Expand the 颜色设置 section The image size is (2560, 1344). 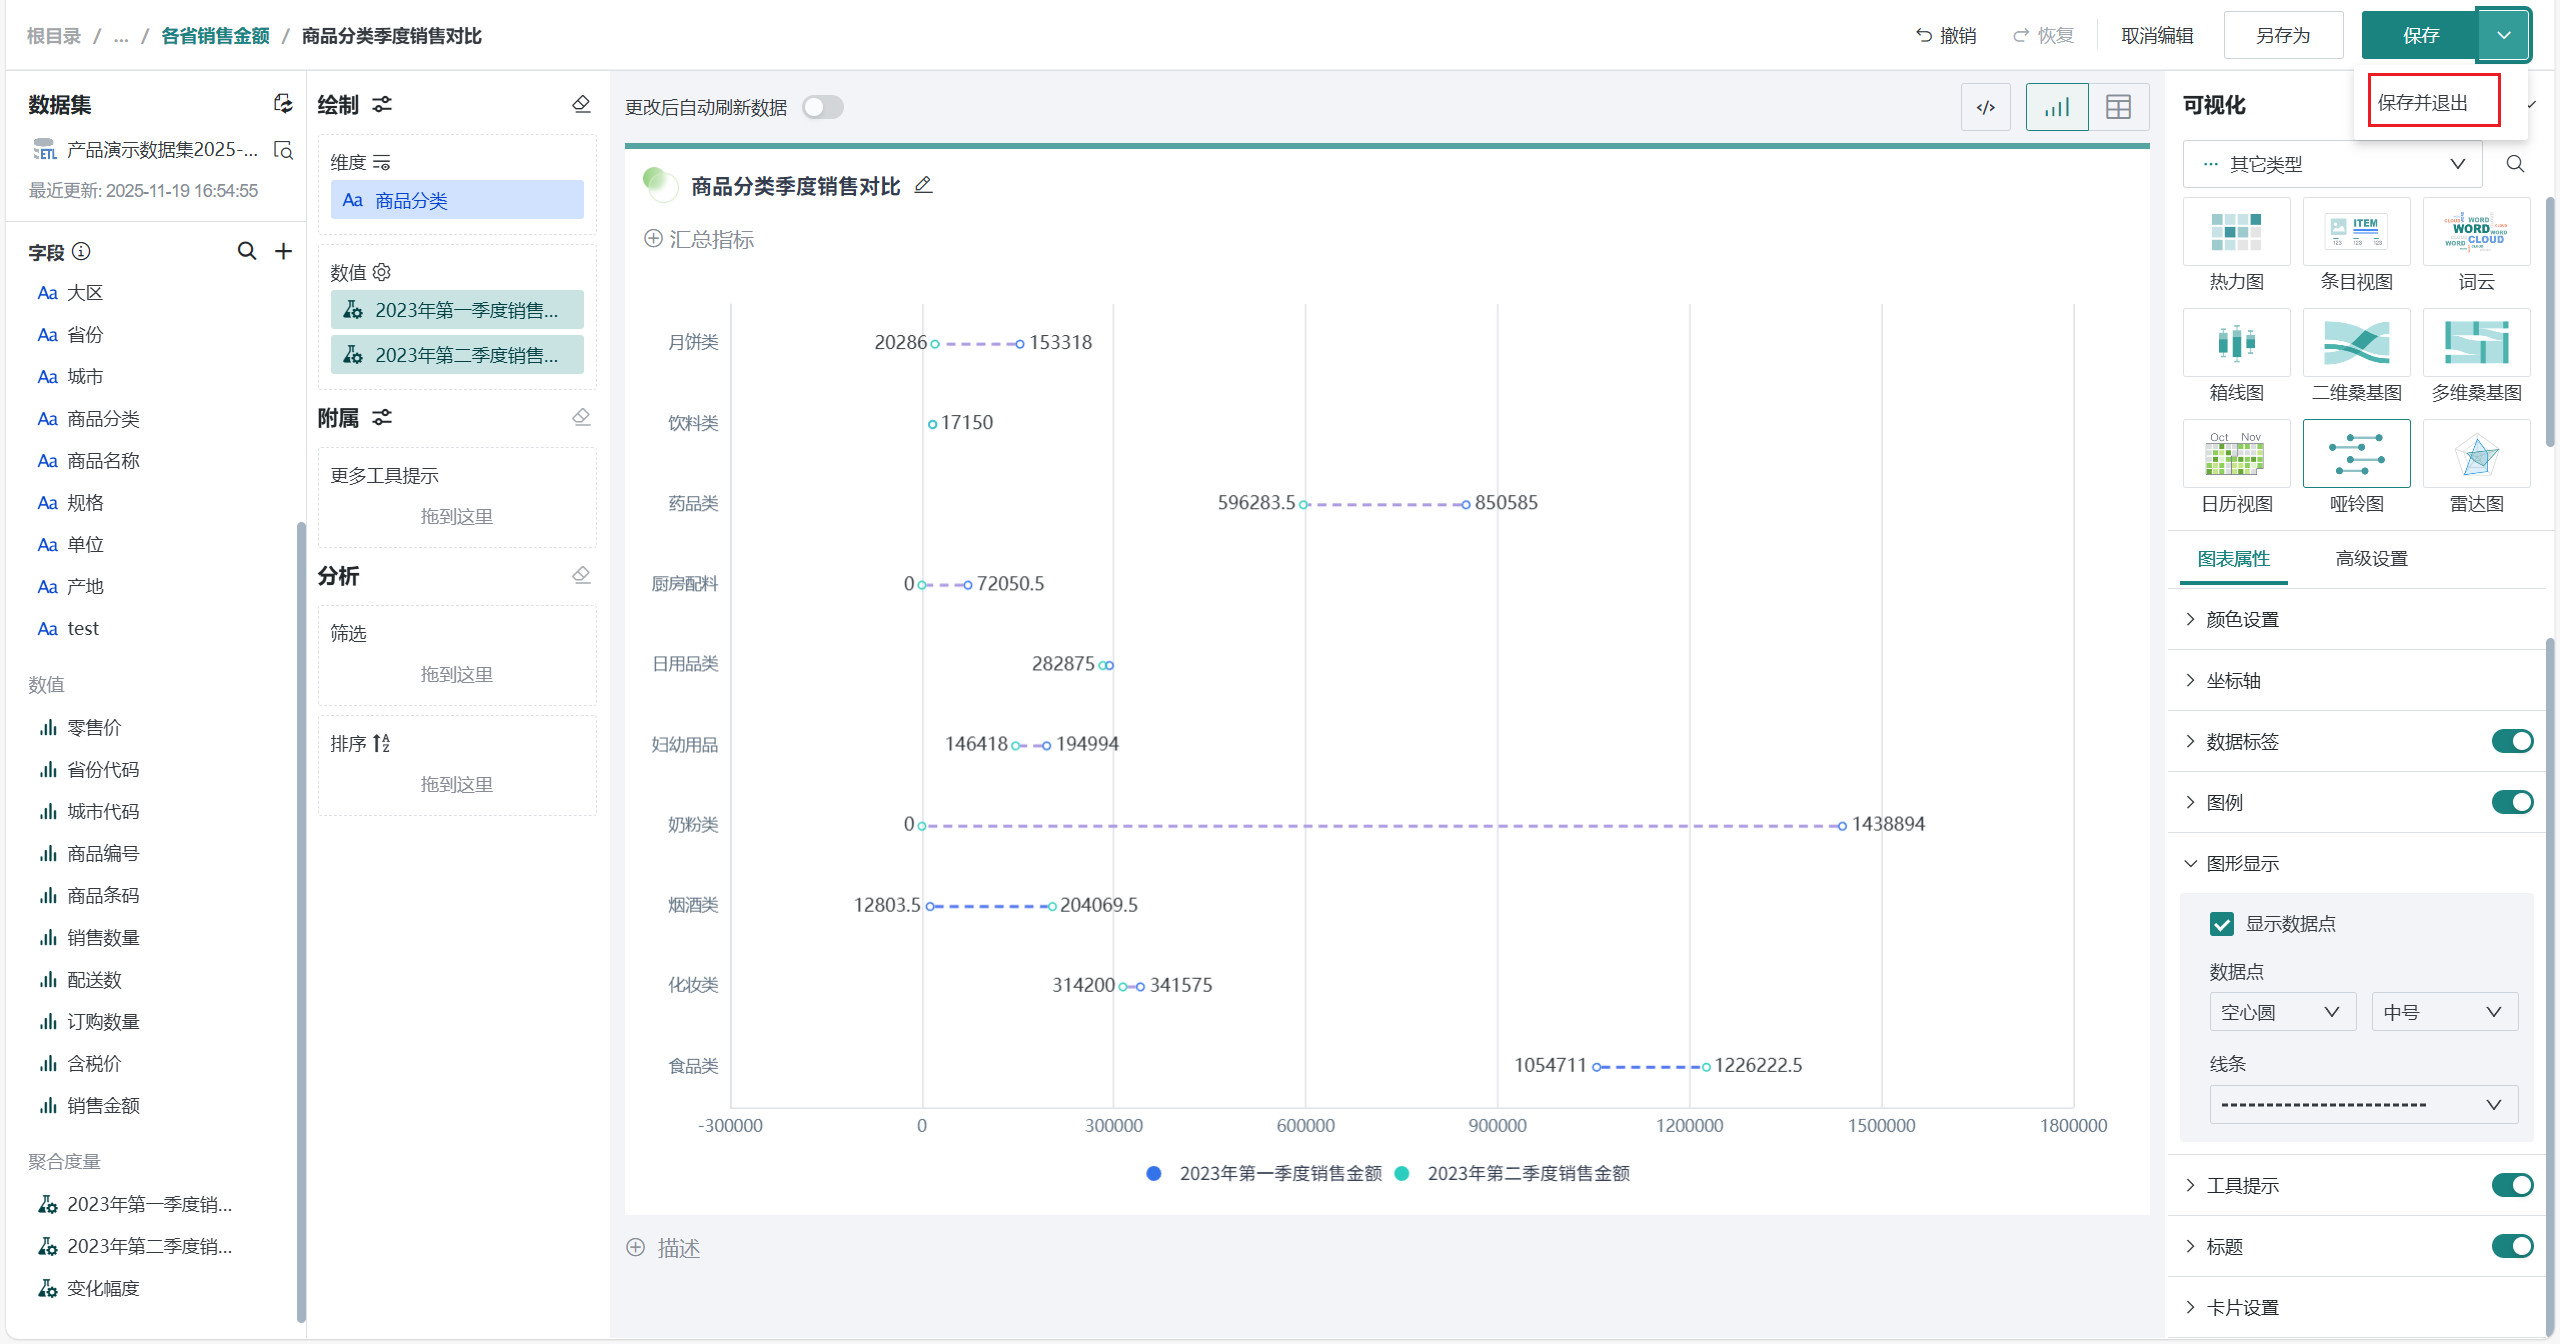pos(2242,620)
